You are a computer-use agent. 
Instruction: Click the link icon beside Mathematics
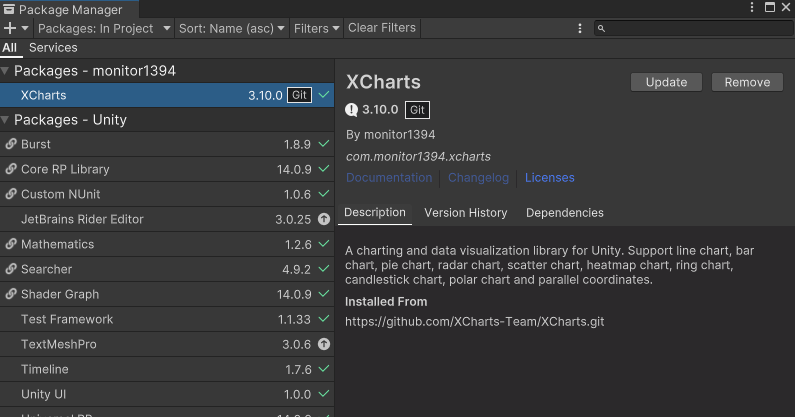(x=11, y=244)
